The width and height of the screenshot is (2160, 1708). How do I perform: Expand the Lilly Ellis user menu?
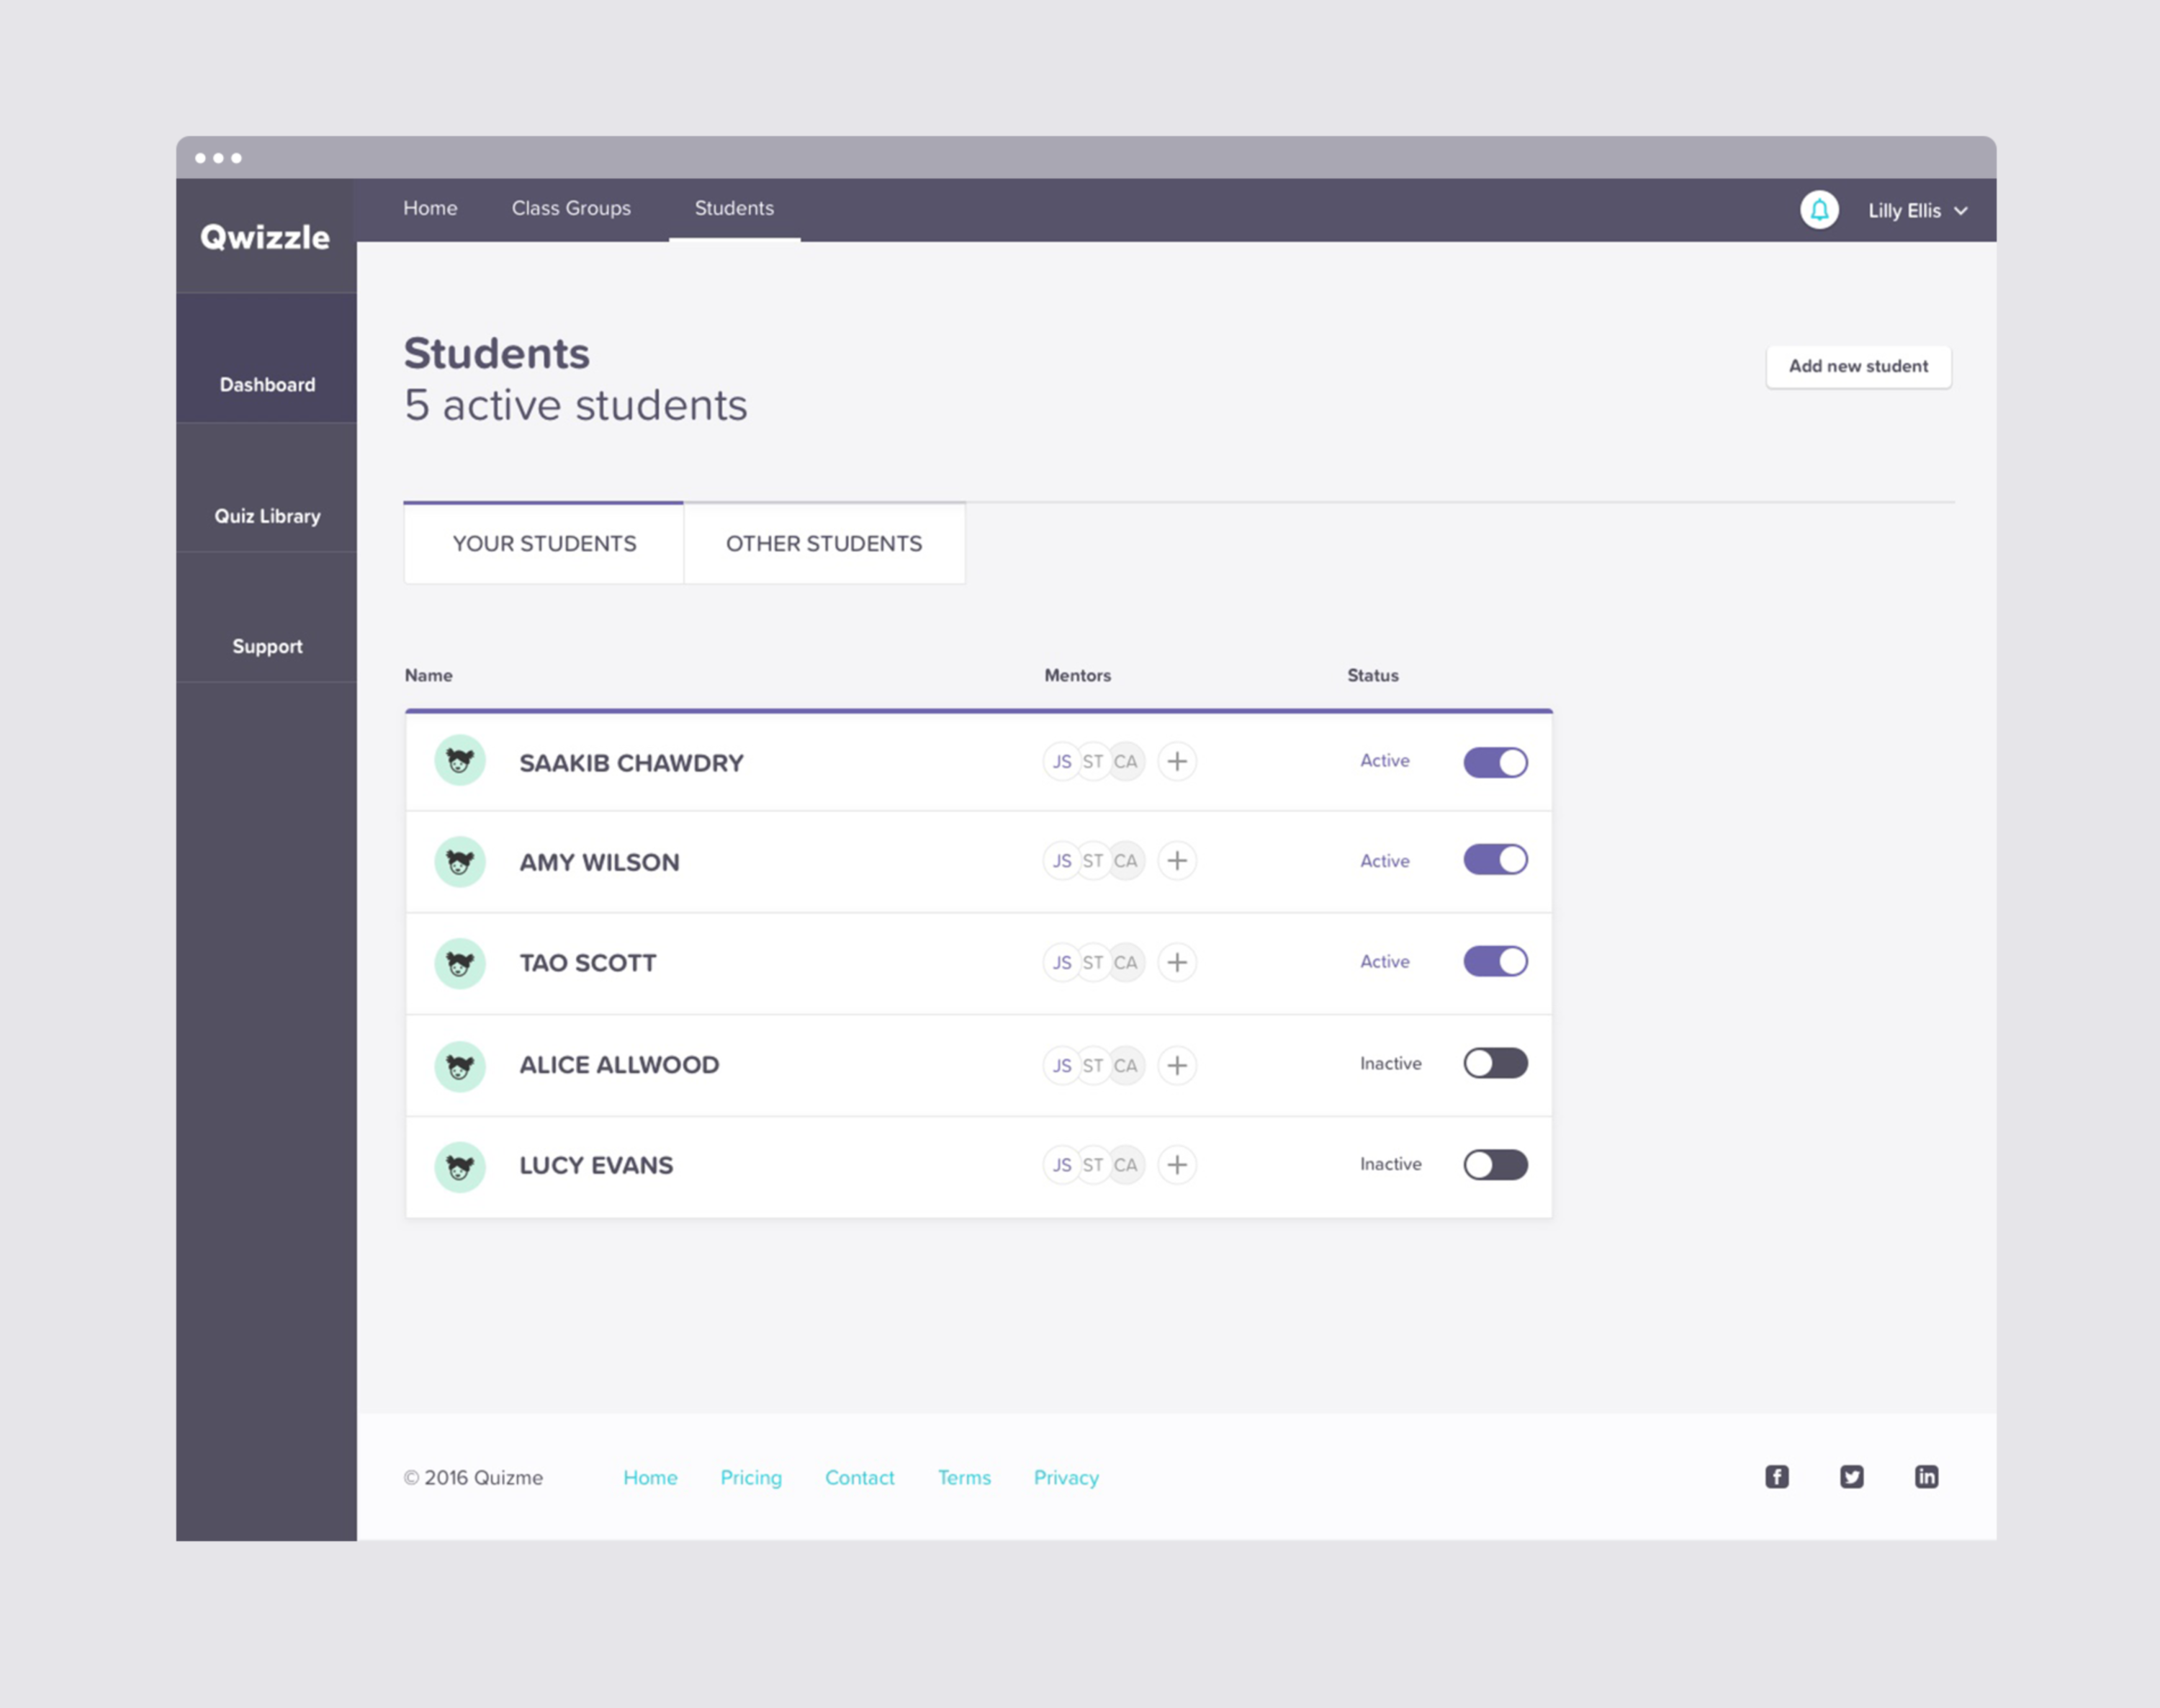tap(1918, 211)
